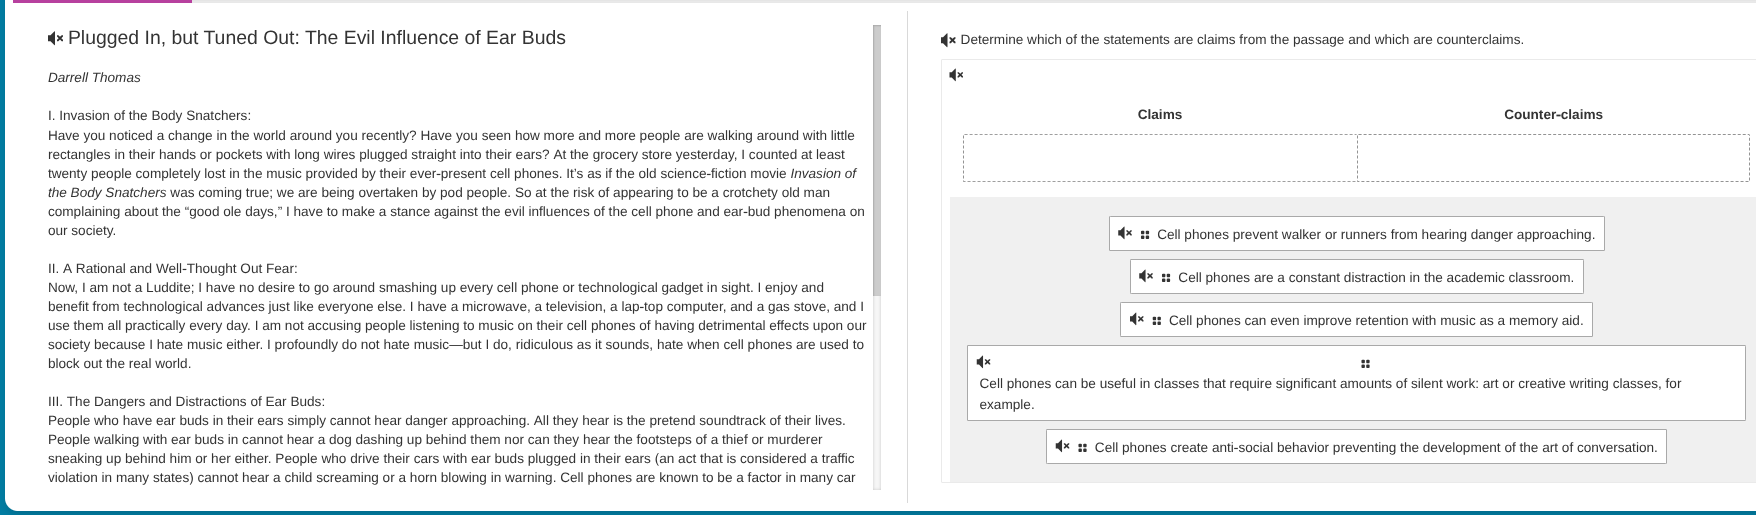
Task: Click the empty Claims drop box
Action: tap(1160, 158)
